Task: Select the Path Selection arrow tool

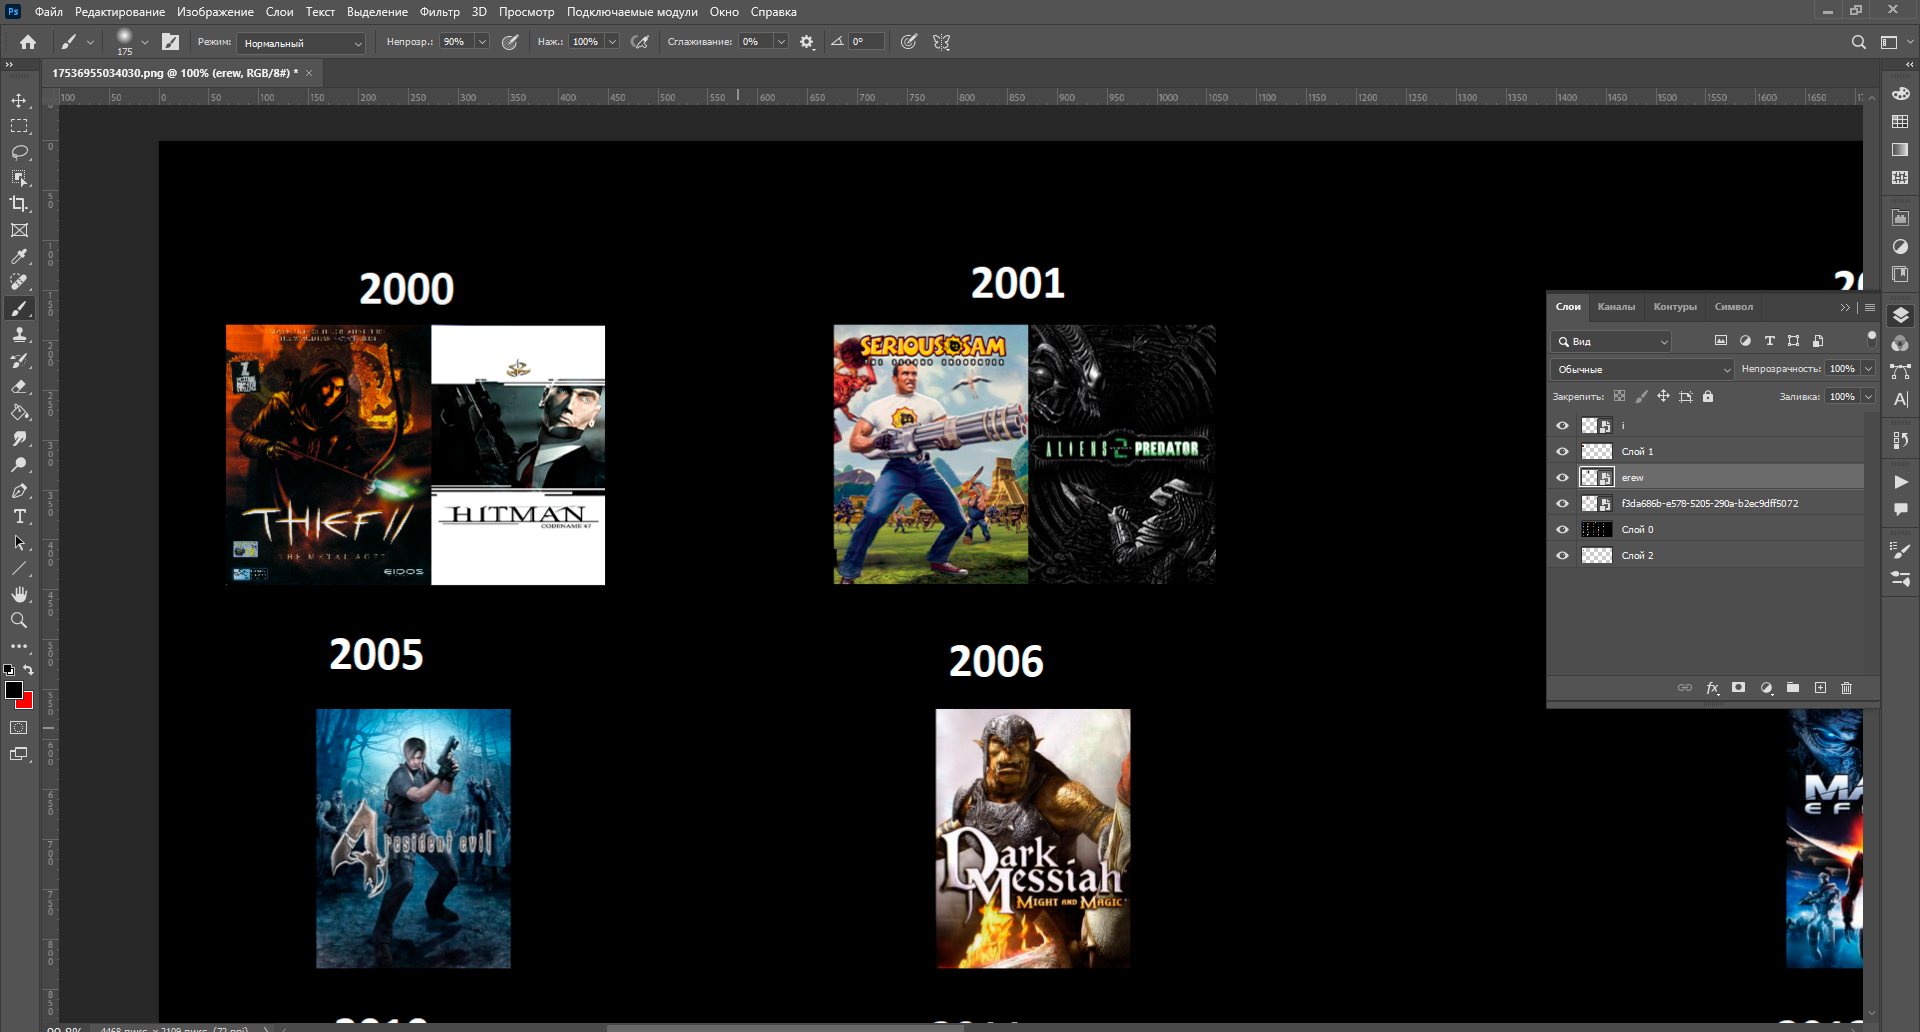Action: 19,542
